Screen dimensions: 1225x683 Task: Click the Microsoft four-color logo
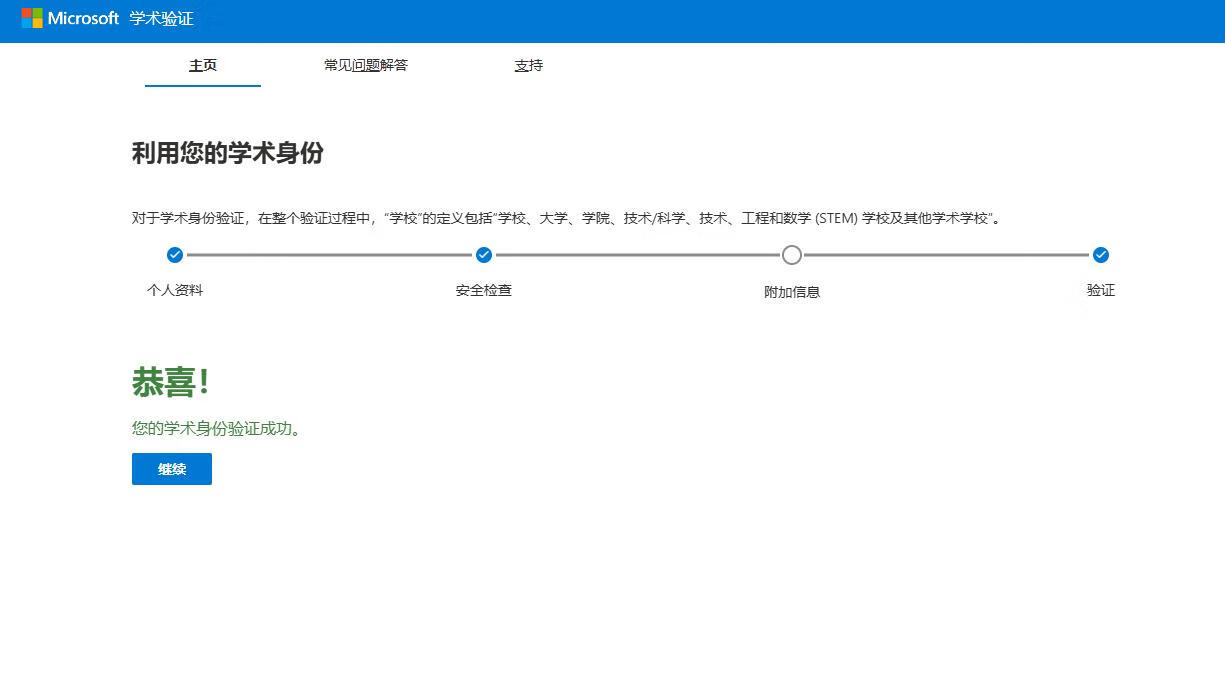pos(32,18)
